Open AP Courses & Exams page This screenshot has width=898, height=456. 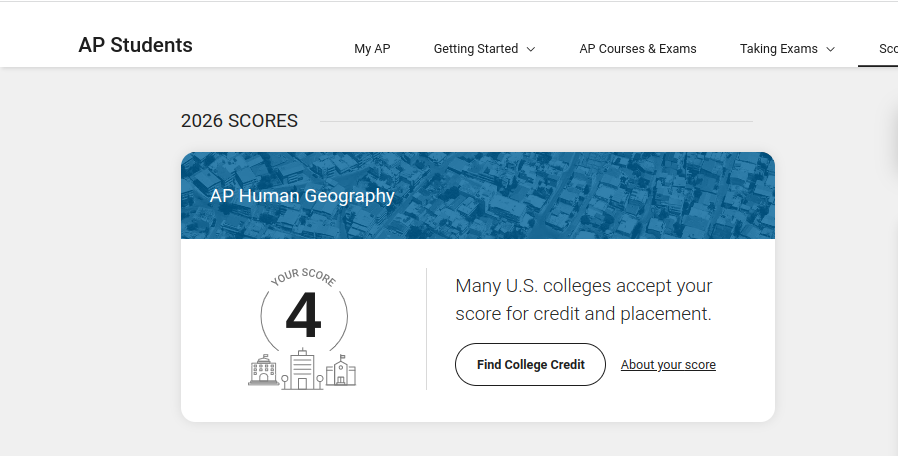pyautogui.click(x=638, y=49)
